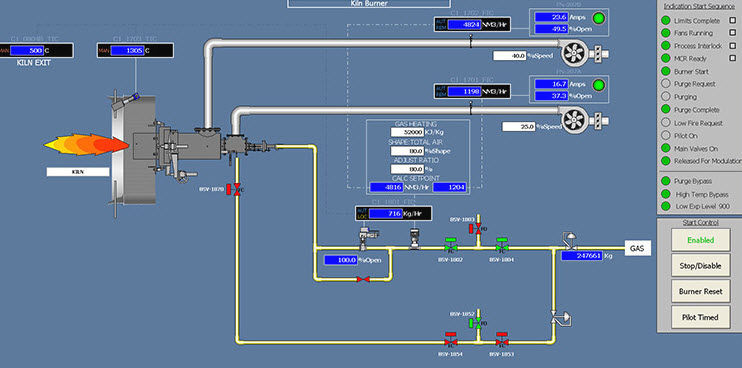
Task: Select the BSV-1053 red valve symbol
Action: [x=502, y=340]
